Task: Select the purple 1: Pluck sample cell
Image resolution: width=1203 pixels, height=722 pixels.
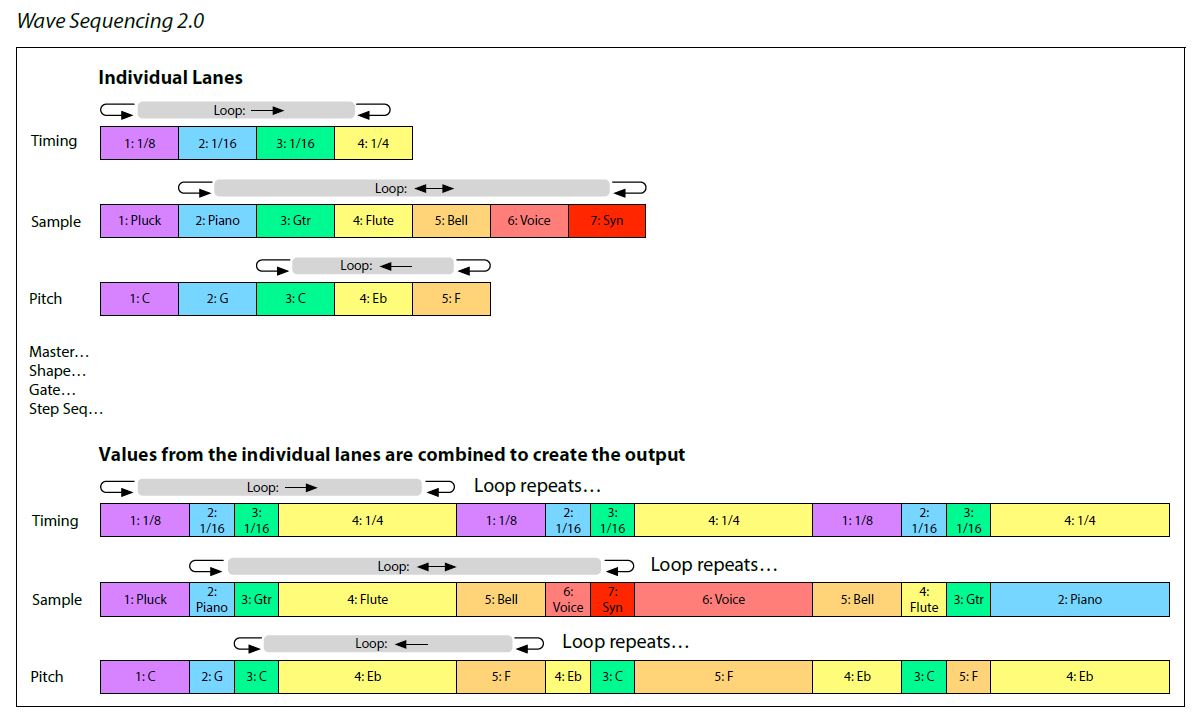Action: [x=139, y=221]
